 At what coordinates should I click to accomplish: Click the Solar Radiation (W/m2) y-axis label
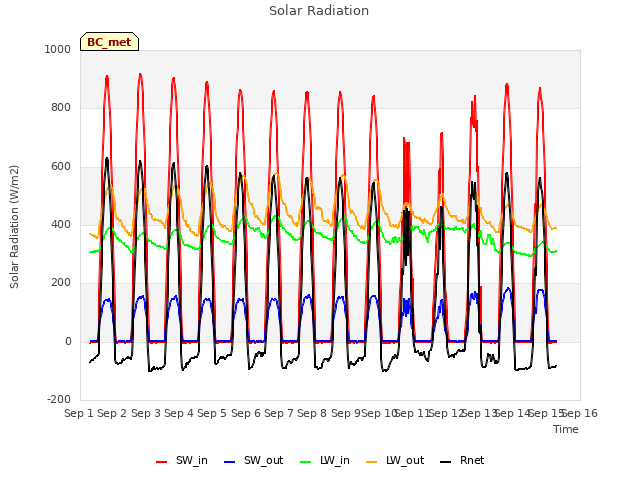click(x=14, y=227)
